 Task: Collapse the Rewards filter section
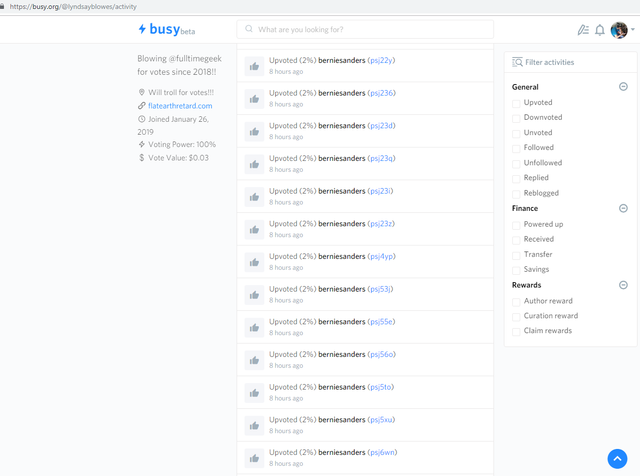tap(623, 285)
